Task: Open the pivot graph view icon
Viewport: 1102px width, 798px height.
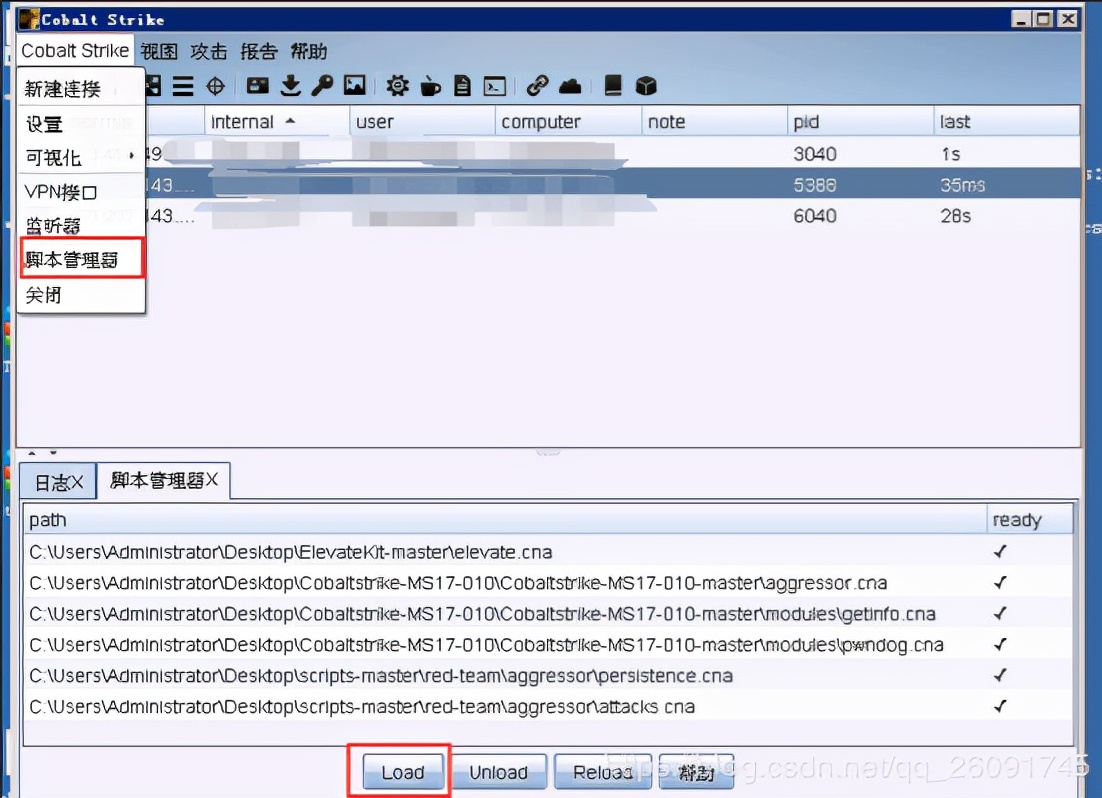Action: [x=153, y=86]
